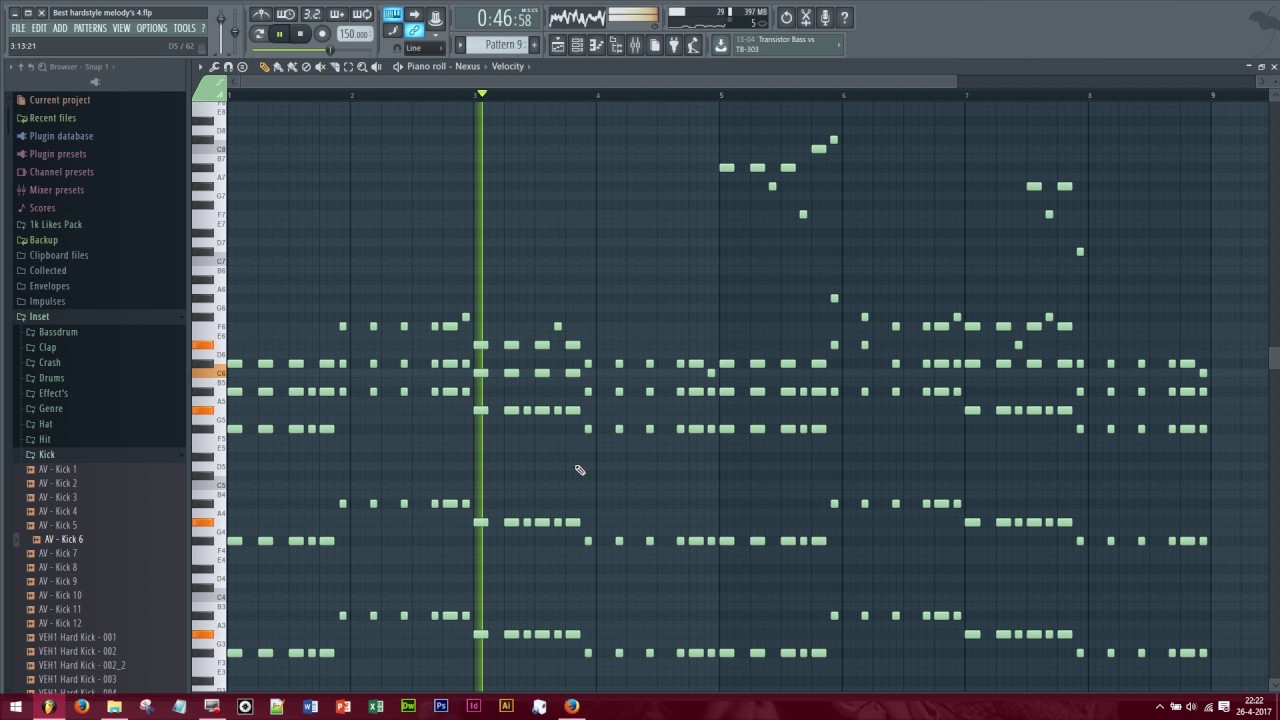This screenshot has width=1280, height=720.
Task: Pause playback with the pause button
Action: (279, 34)
